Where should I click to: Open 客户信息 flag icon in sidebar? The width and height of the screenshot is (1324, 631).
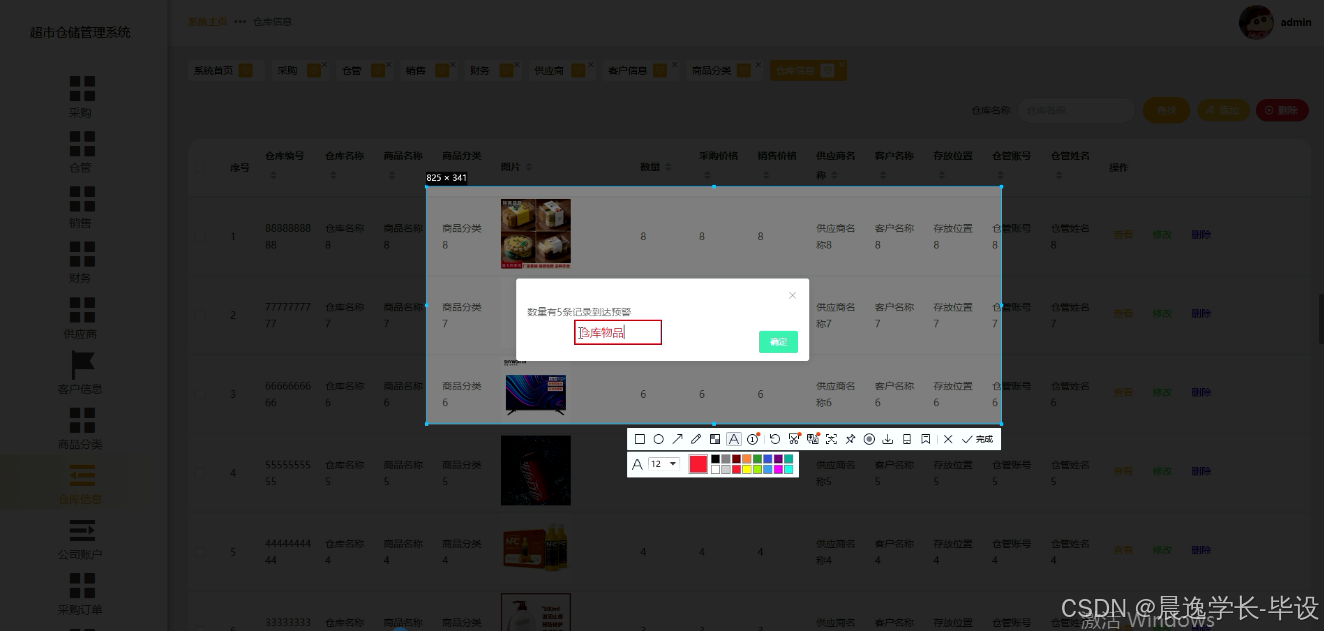click(82, 366)
